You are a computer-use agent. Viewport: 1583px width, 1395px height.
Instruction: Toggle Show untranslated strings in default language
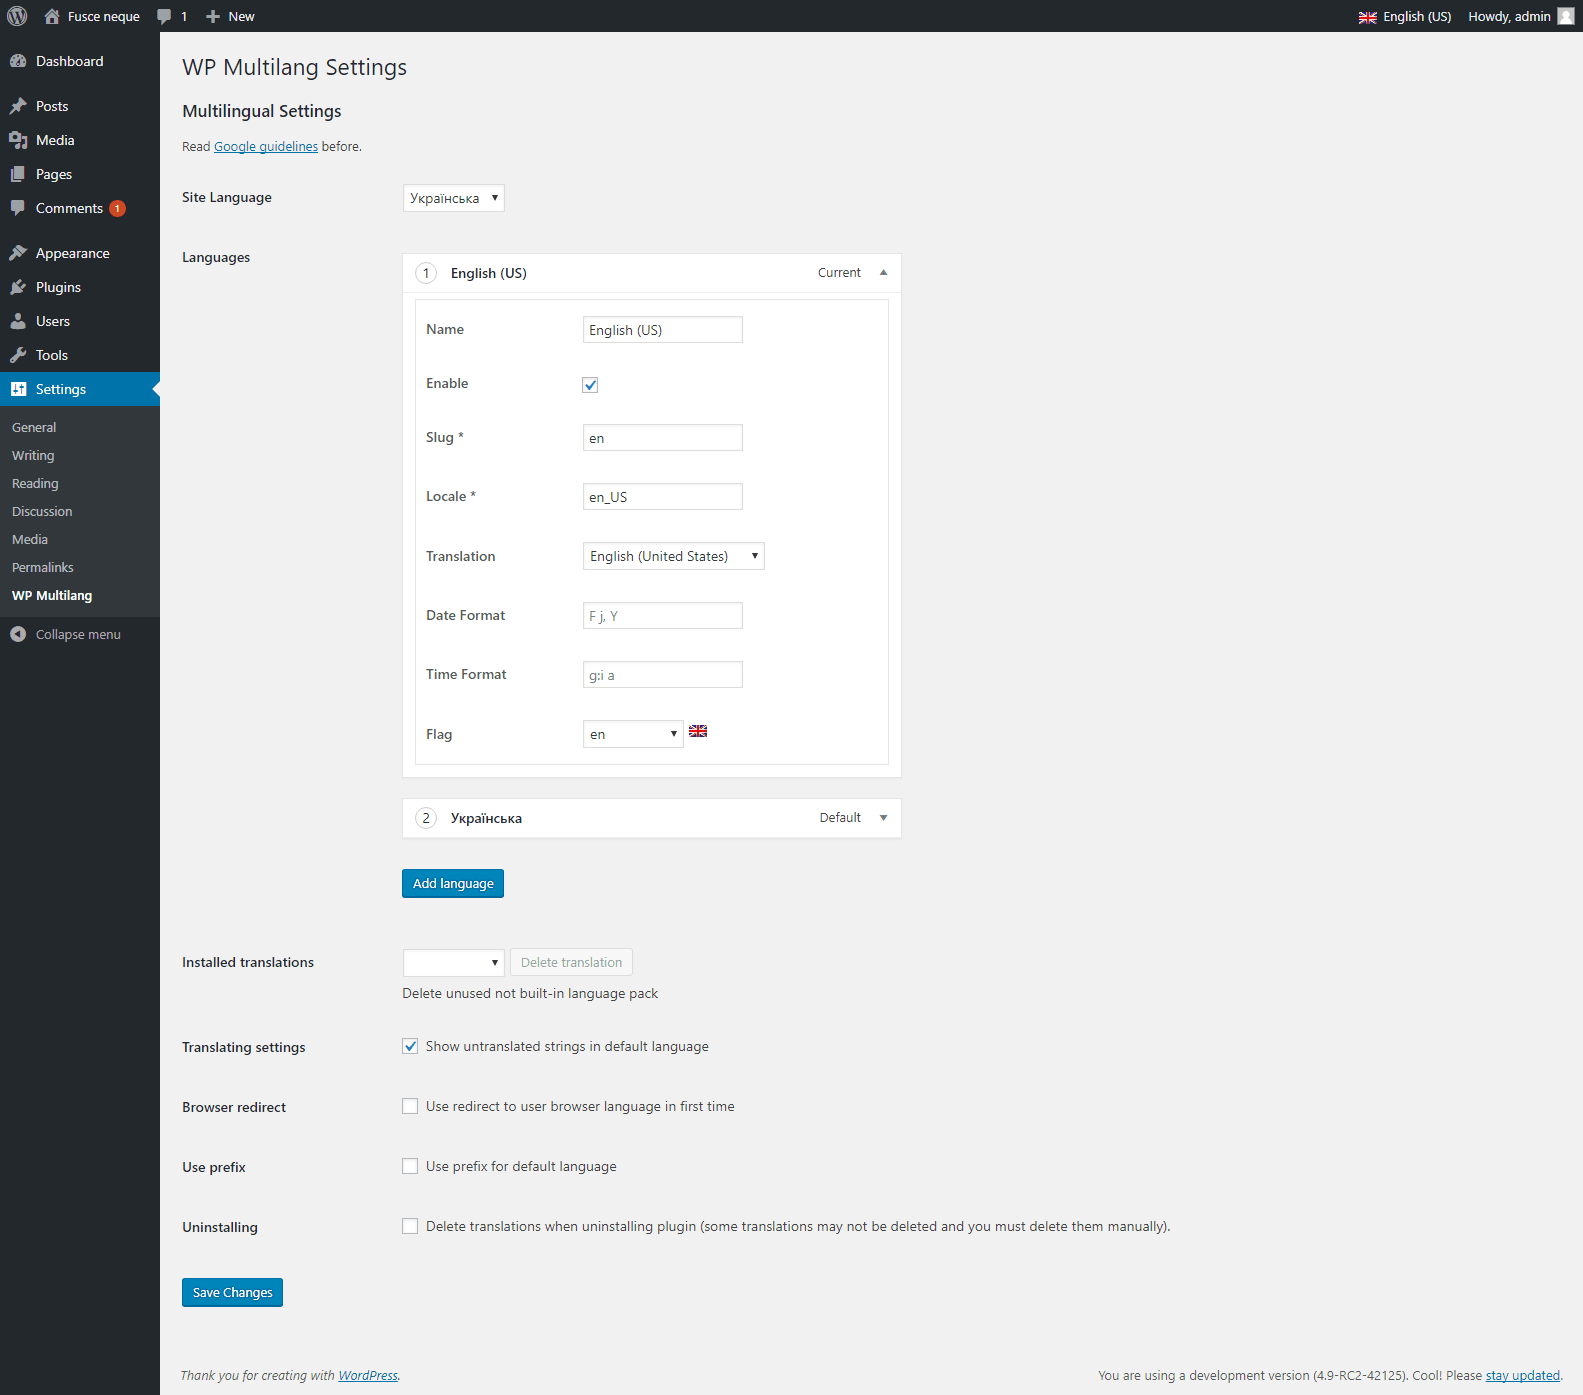(x=410, y=1046)
